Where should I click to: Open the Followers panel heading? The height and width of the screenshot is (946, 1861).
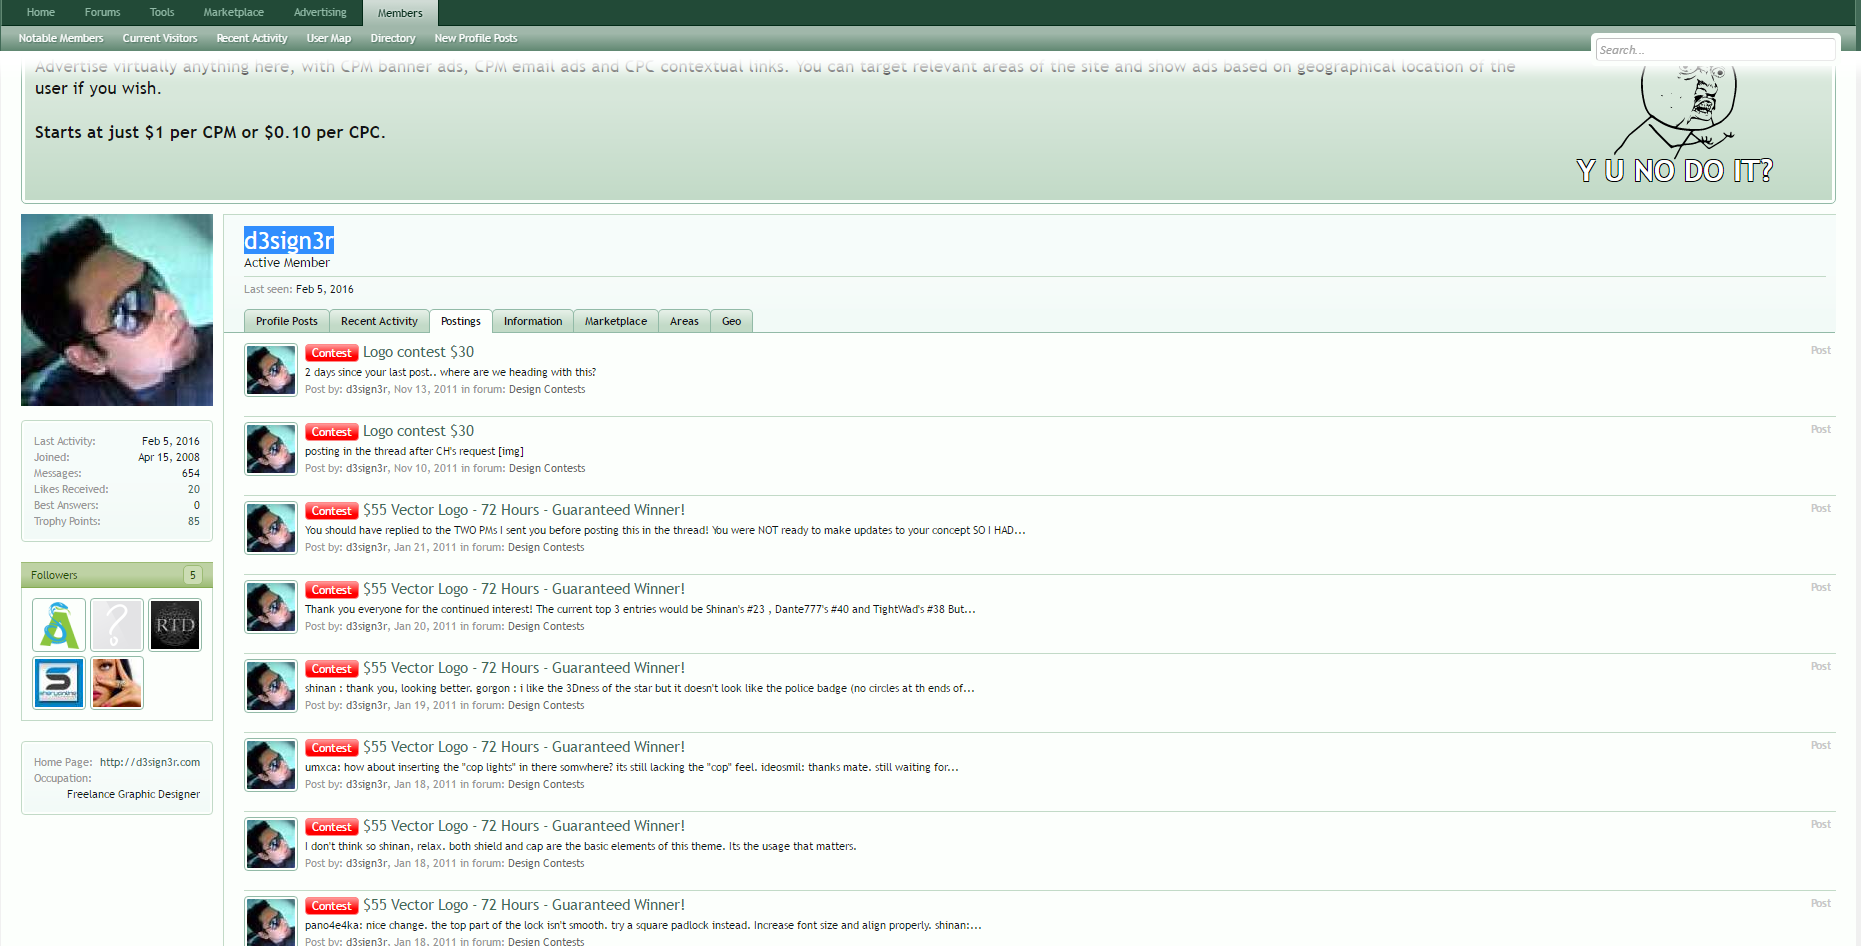point(54,575)
